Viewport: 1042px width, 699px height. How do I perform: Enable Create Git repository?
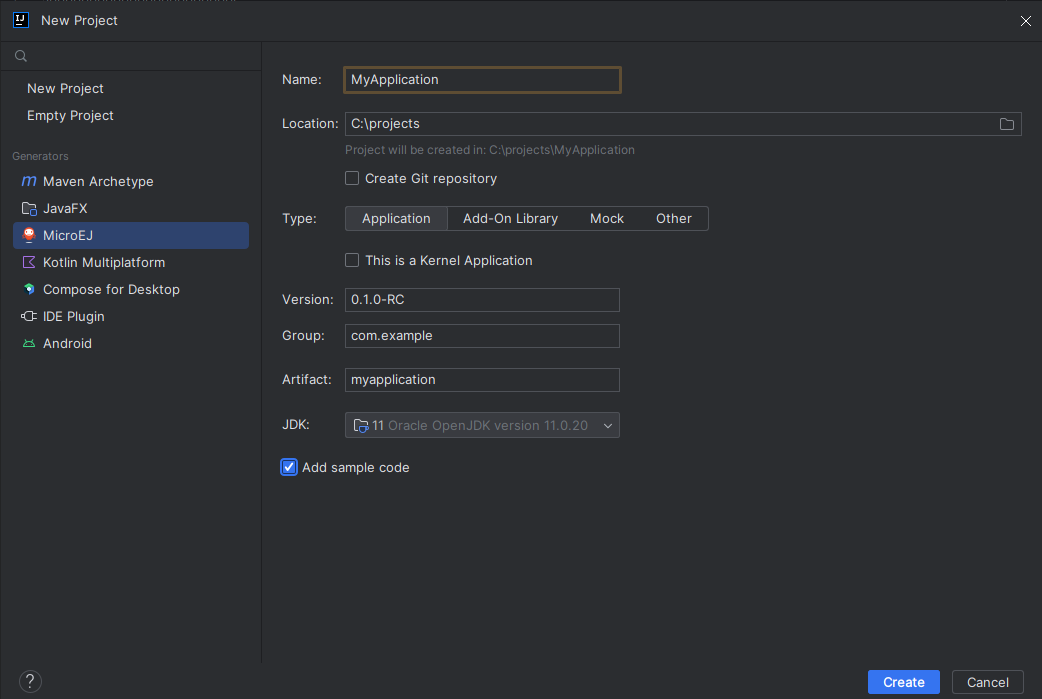352,178
